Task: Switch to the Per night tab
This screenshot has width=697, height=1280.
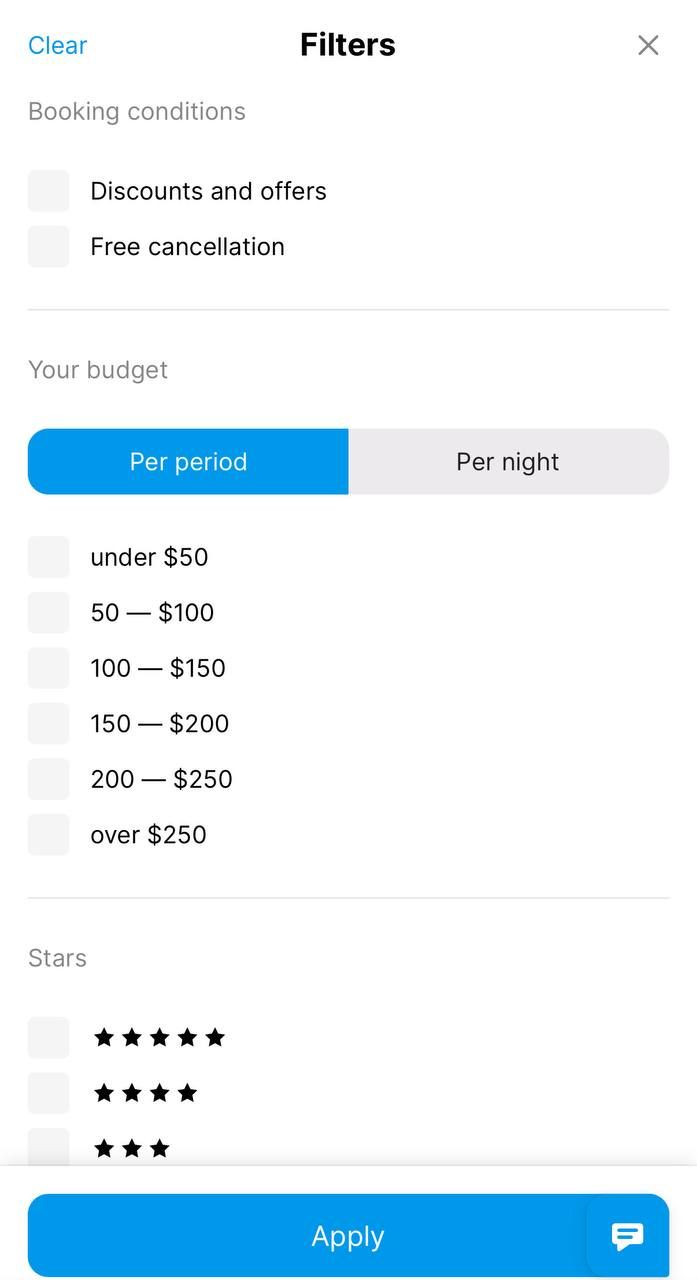Action: point(508,461)
